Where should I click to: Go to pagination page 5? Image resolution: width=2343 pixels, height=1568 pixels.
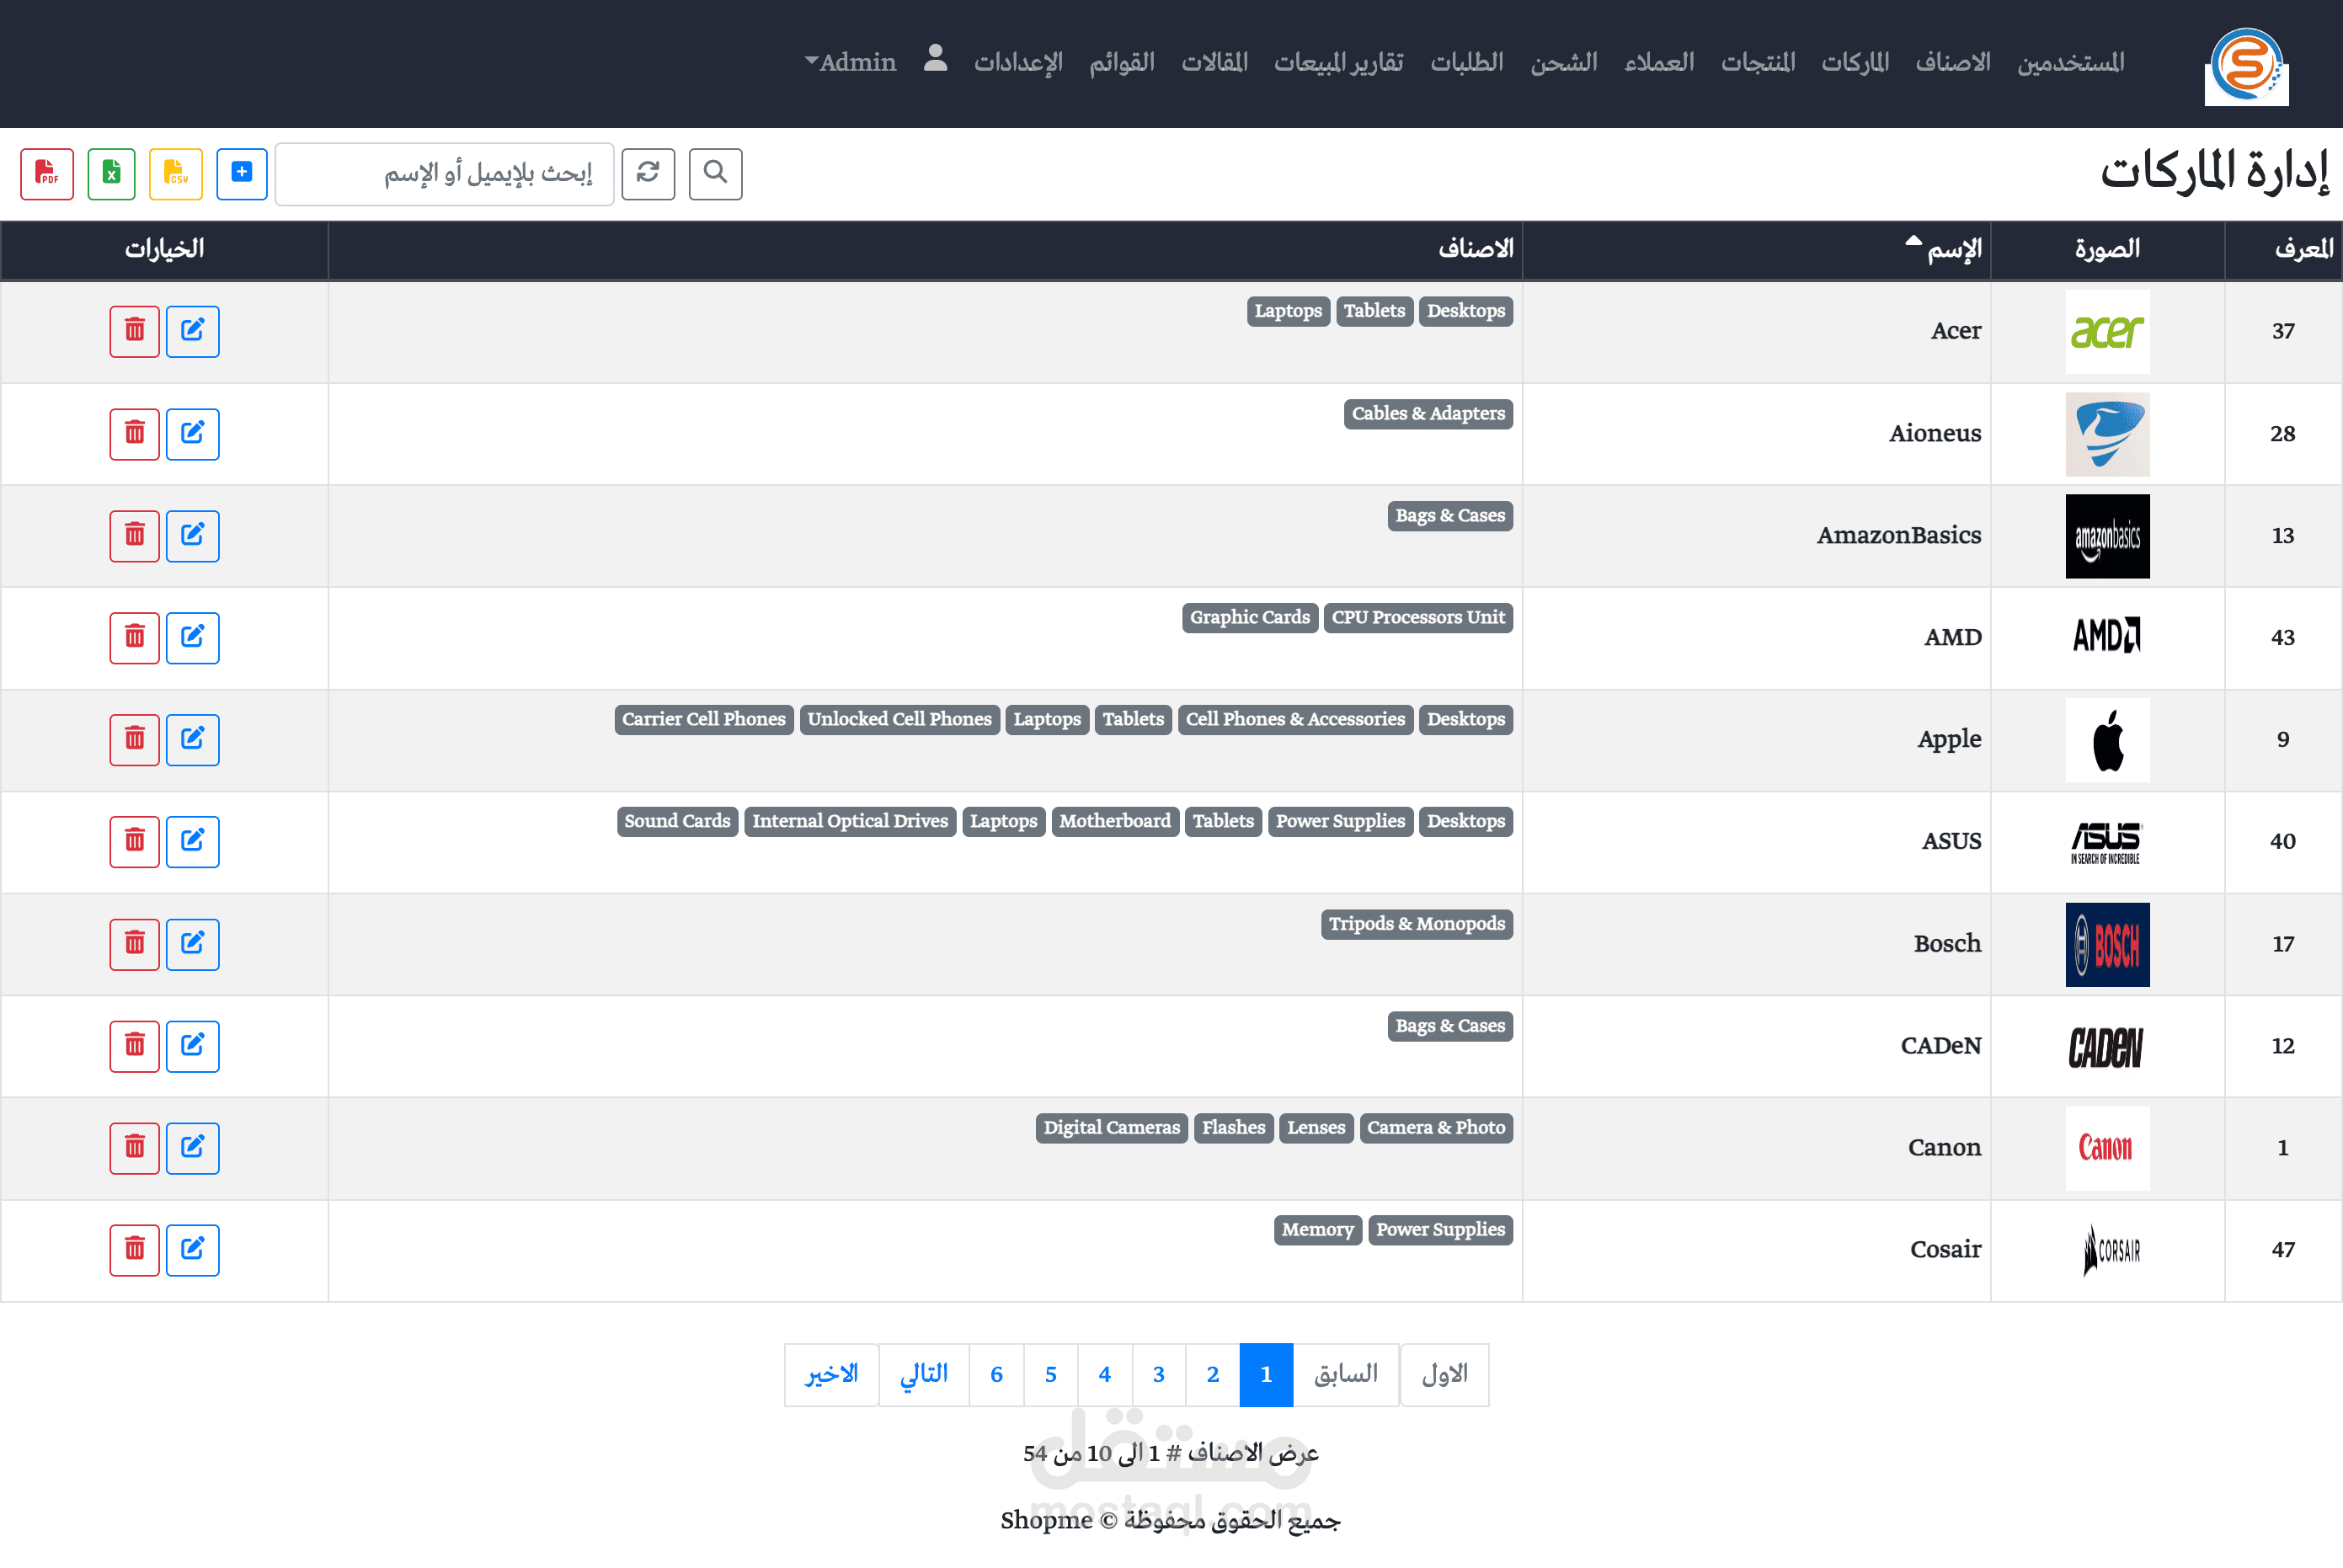[1051, 1375]
